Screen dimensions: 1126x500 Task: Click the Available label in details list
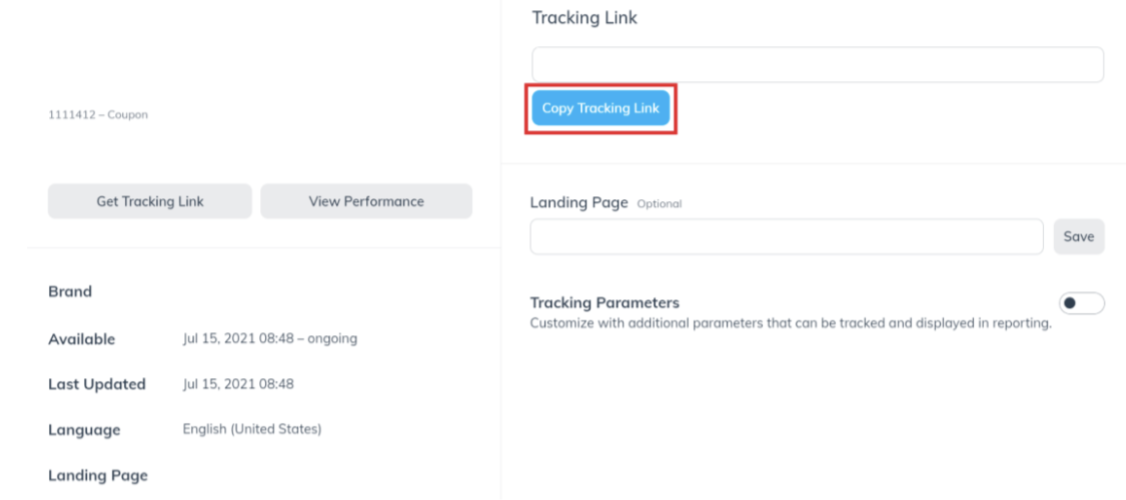(82, 339)
